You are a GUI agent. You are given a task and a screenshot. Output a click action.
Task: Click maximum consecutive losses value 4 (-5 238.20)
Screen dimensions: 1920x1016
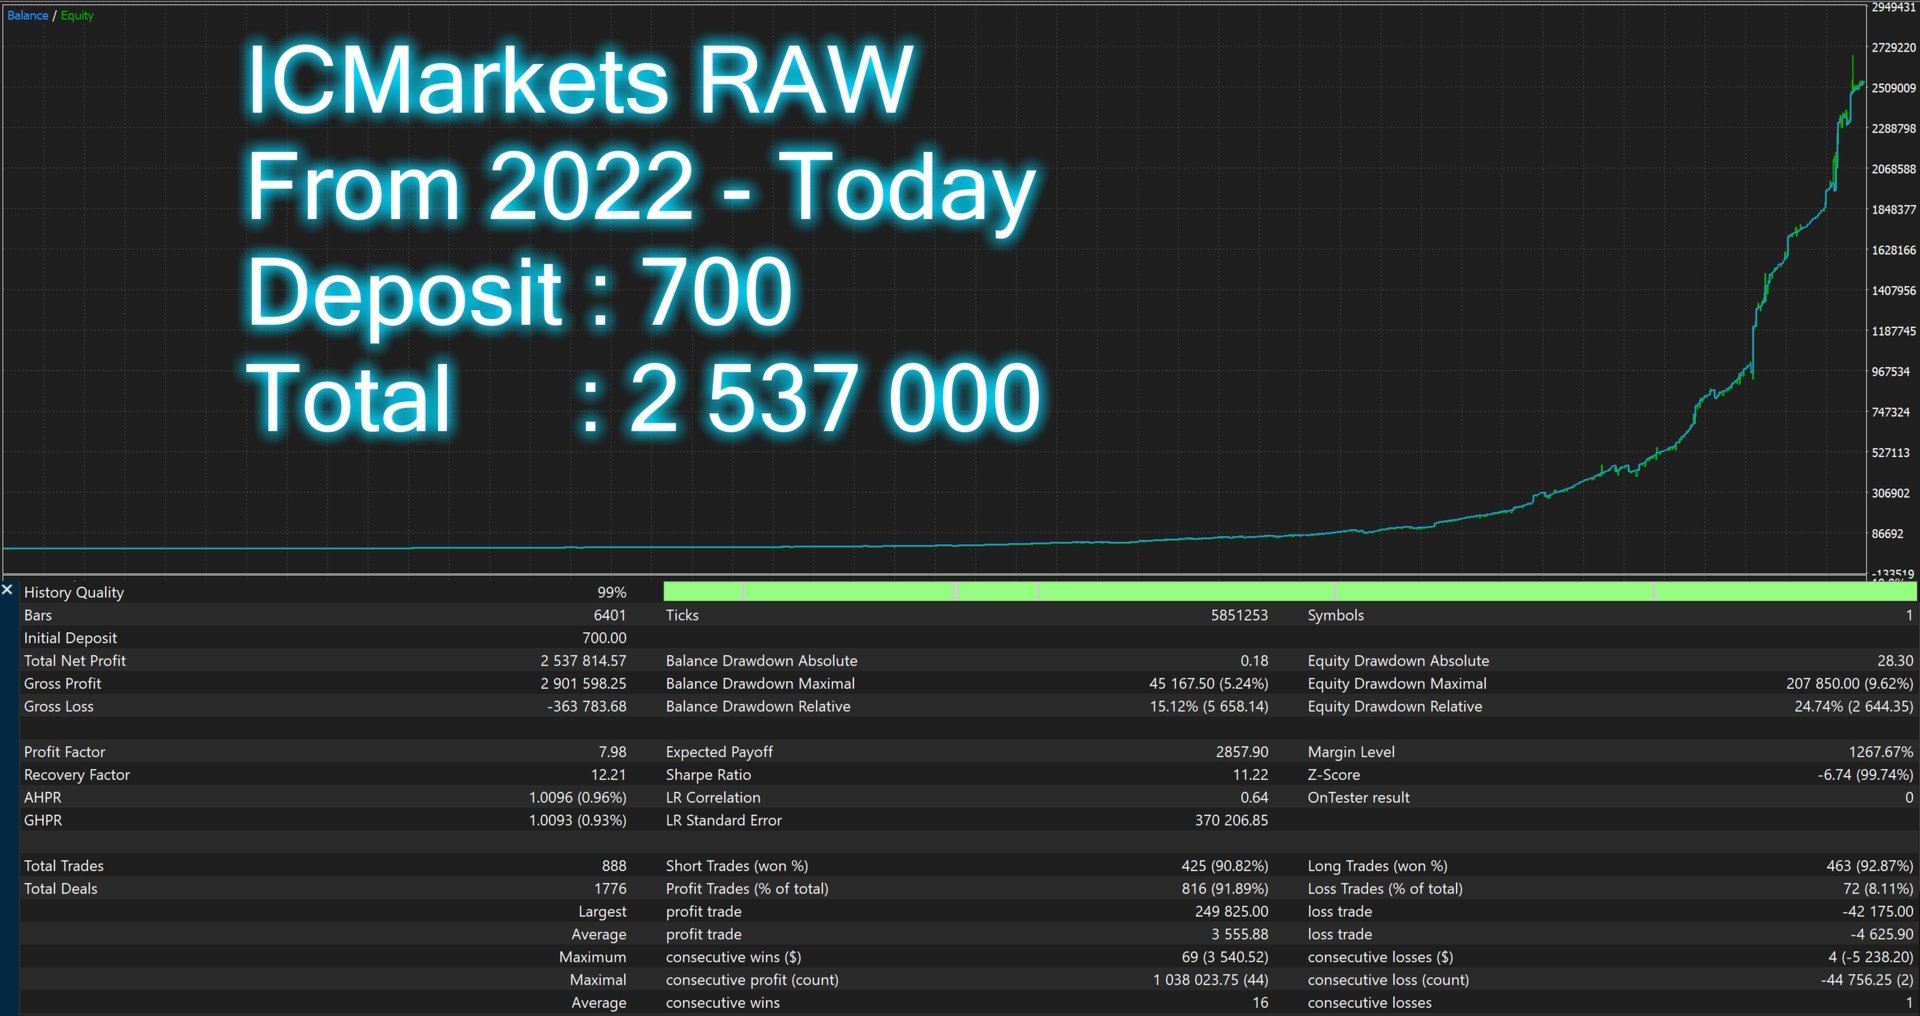1871,958
